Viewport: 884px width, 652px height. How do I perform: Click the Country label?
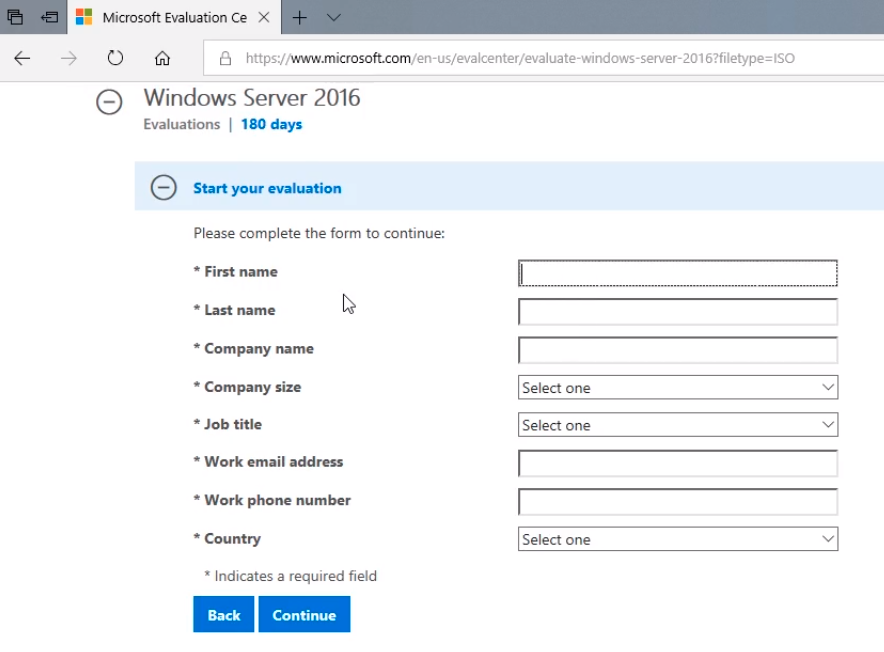pyautogui.click(x=232, y=539)
